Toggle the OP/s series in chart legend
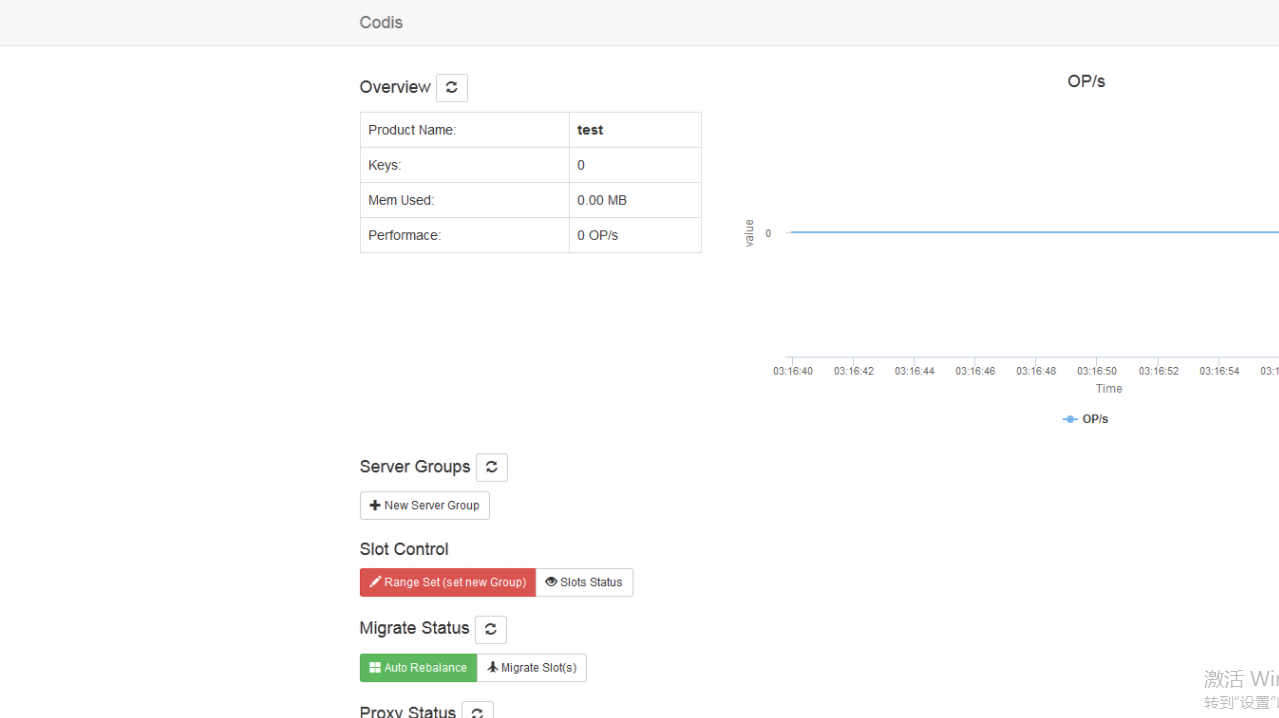 pos(1086,419)
